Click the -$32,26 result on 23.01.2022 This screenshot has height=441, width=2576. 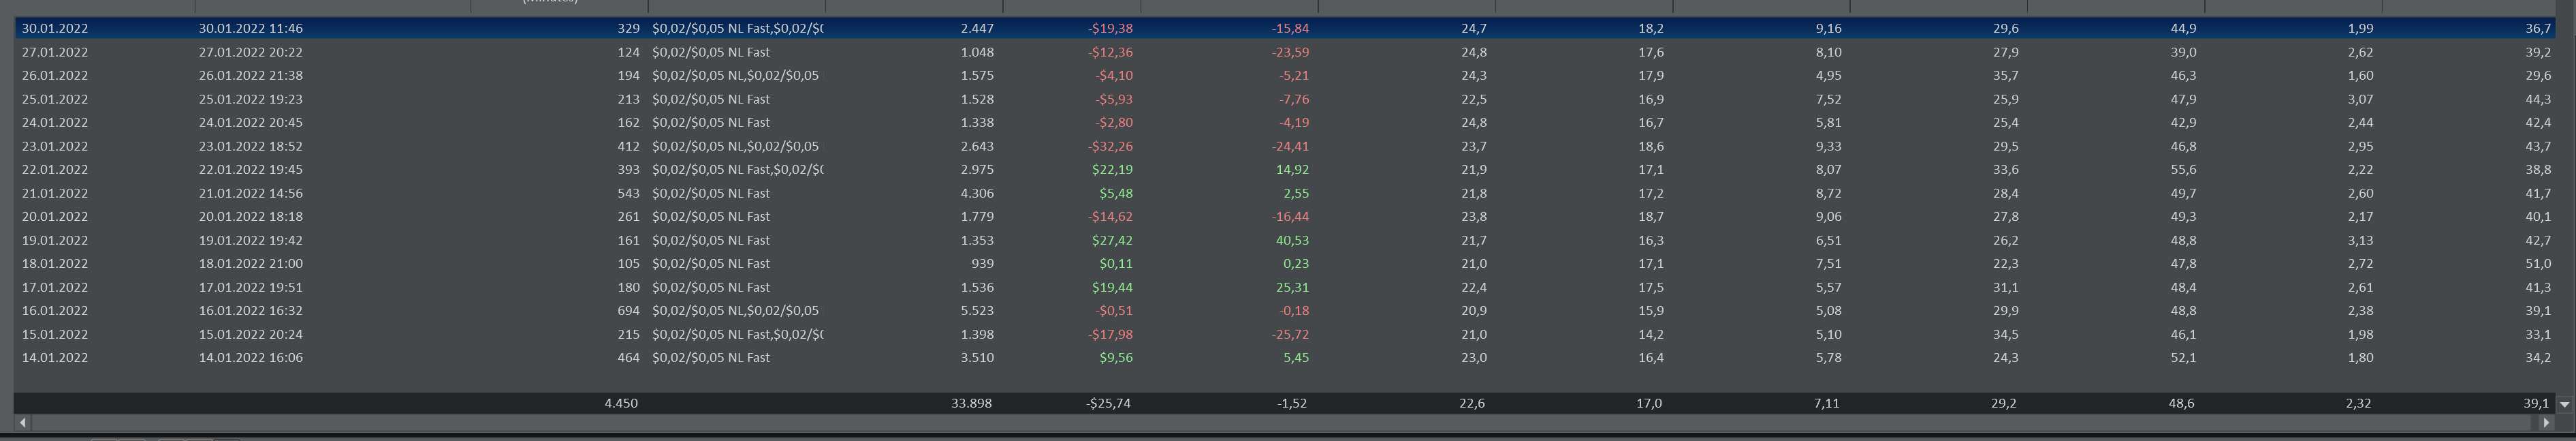pos(1110,146)
